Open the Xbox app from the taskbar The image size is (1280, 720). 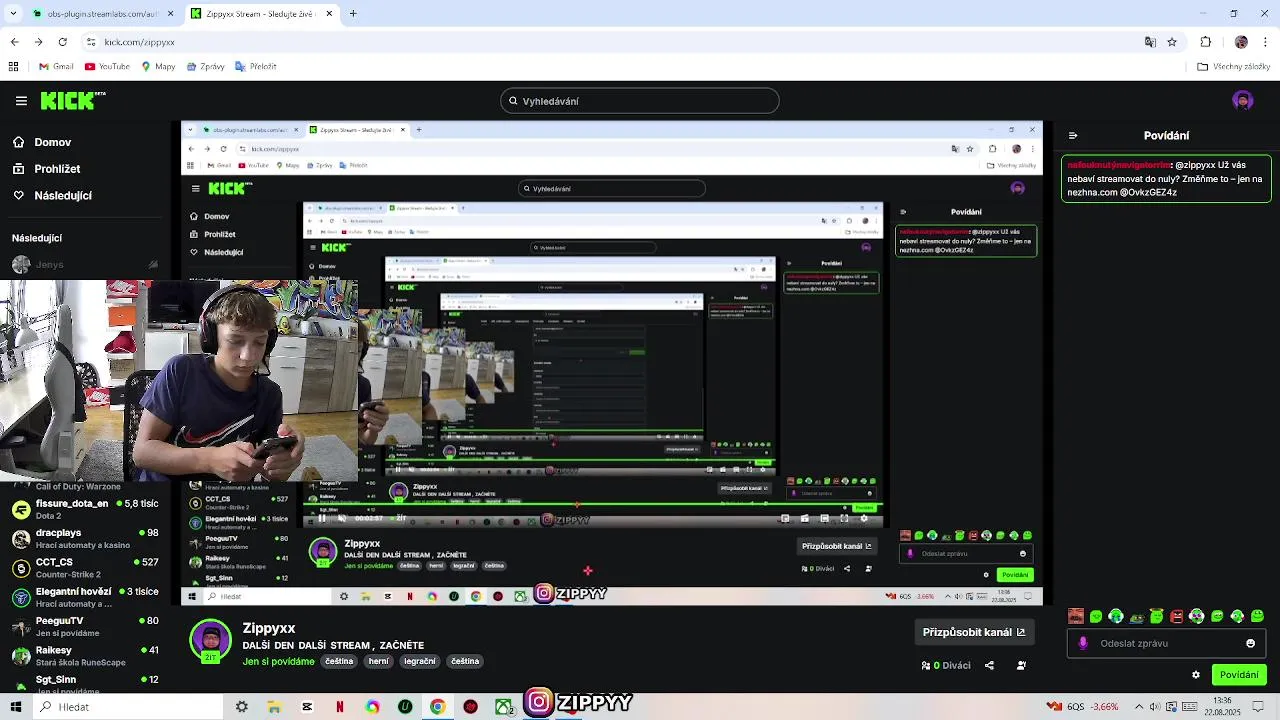coord(503,706)
